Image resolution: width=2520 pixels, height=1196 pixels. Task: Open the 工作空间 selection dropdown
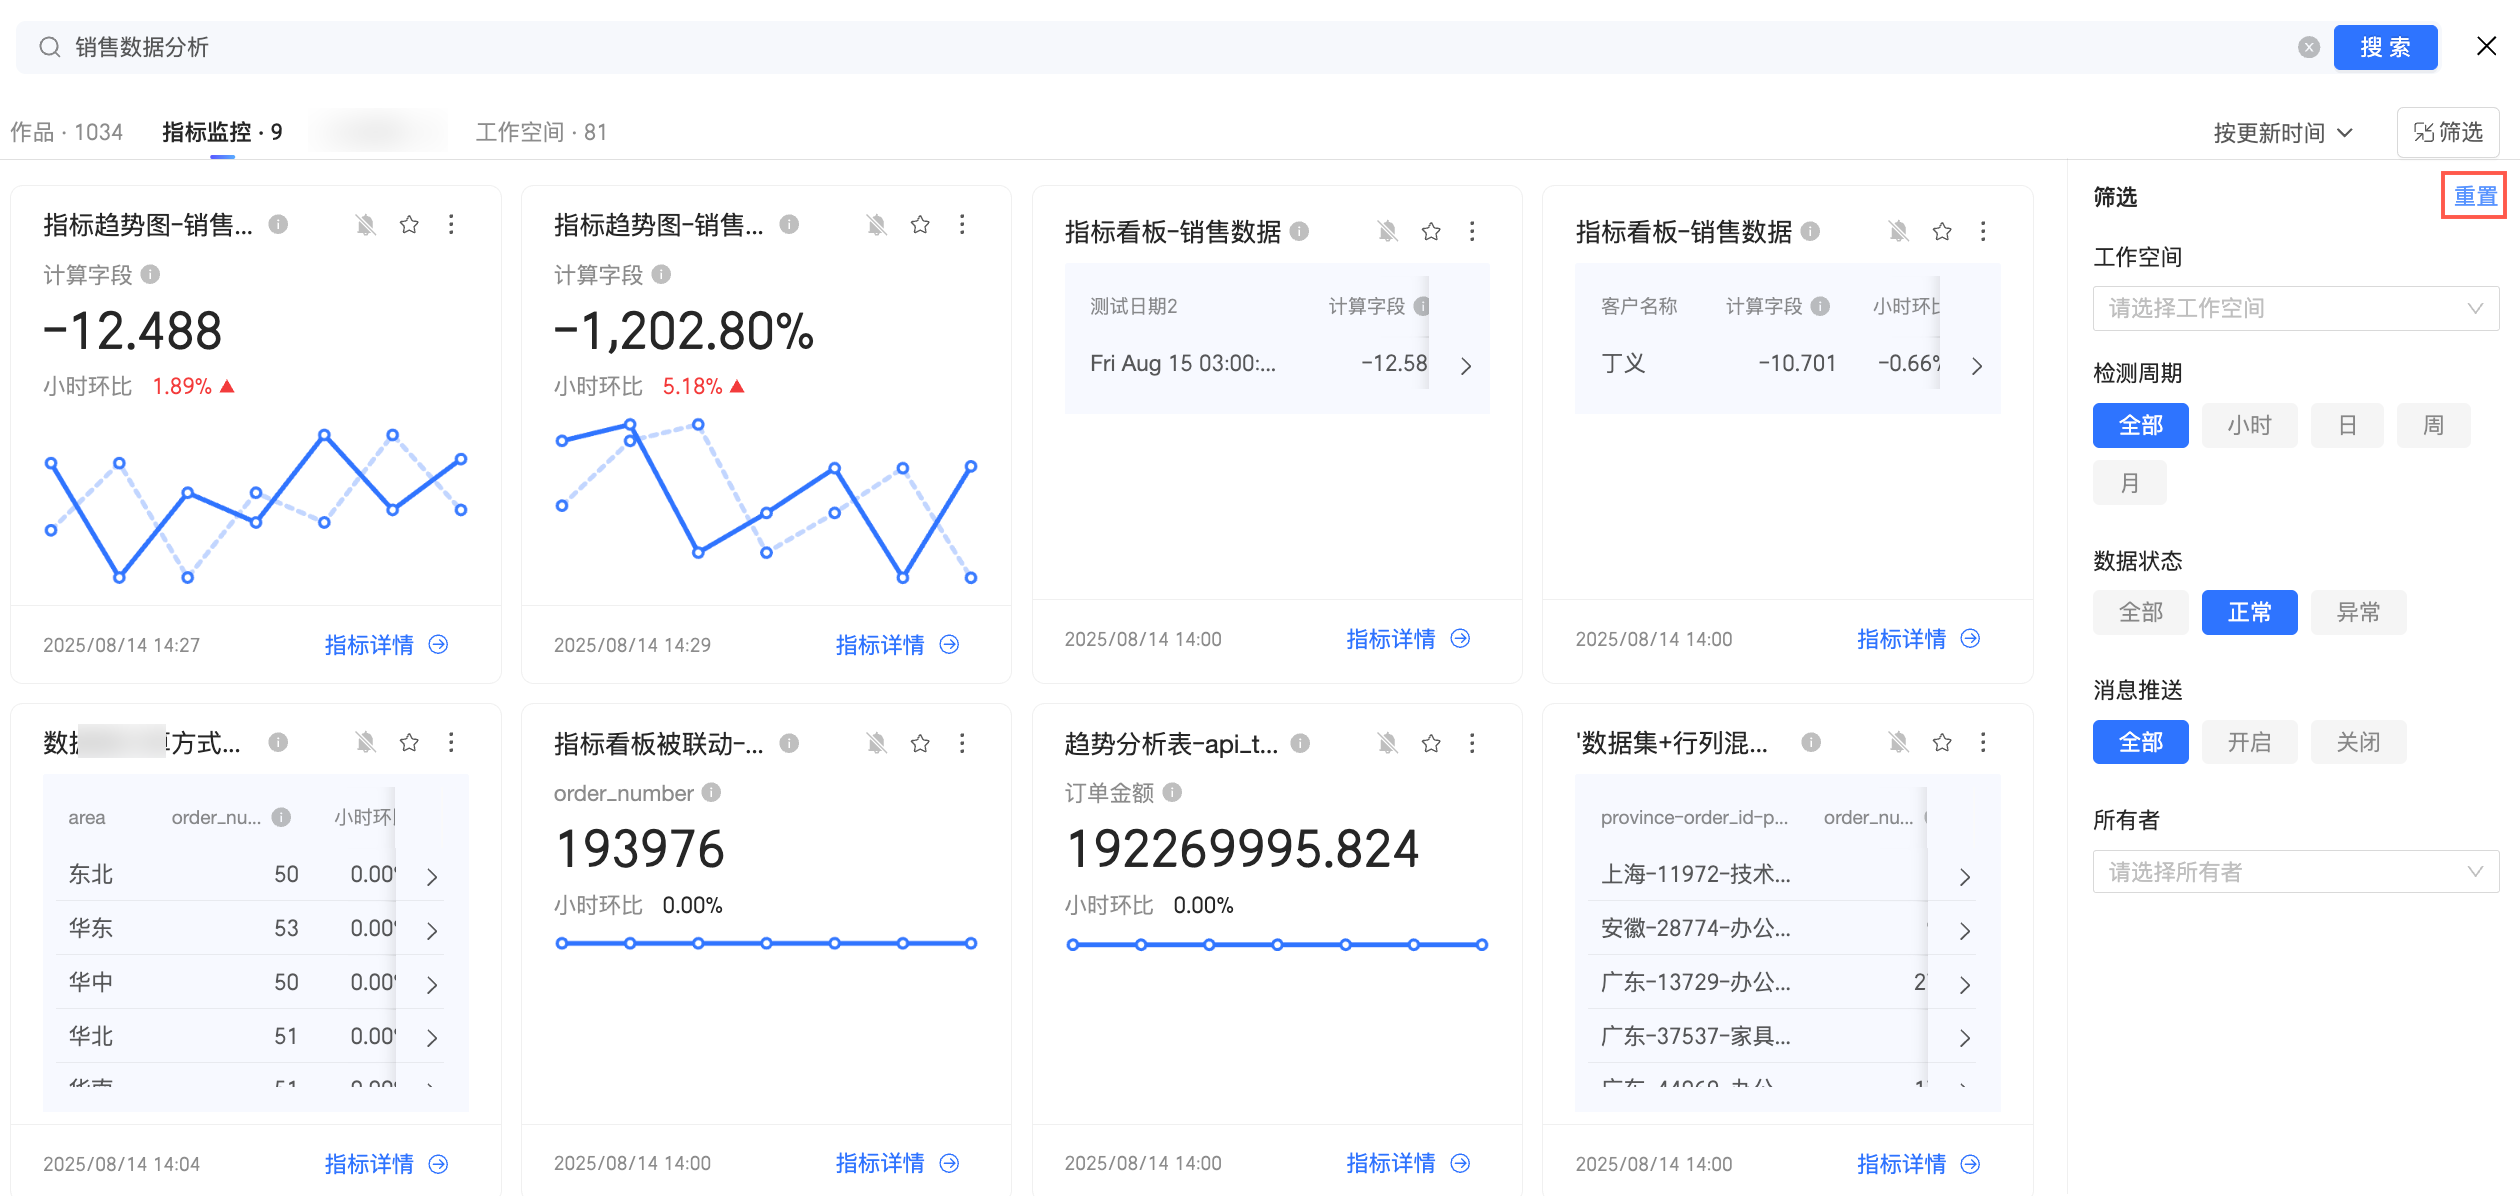click(2295, 308)
